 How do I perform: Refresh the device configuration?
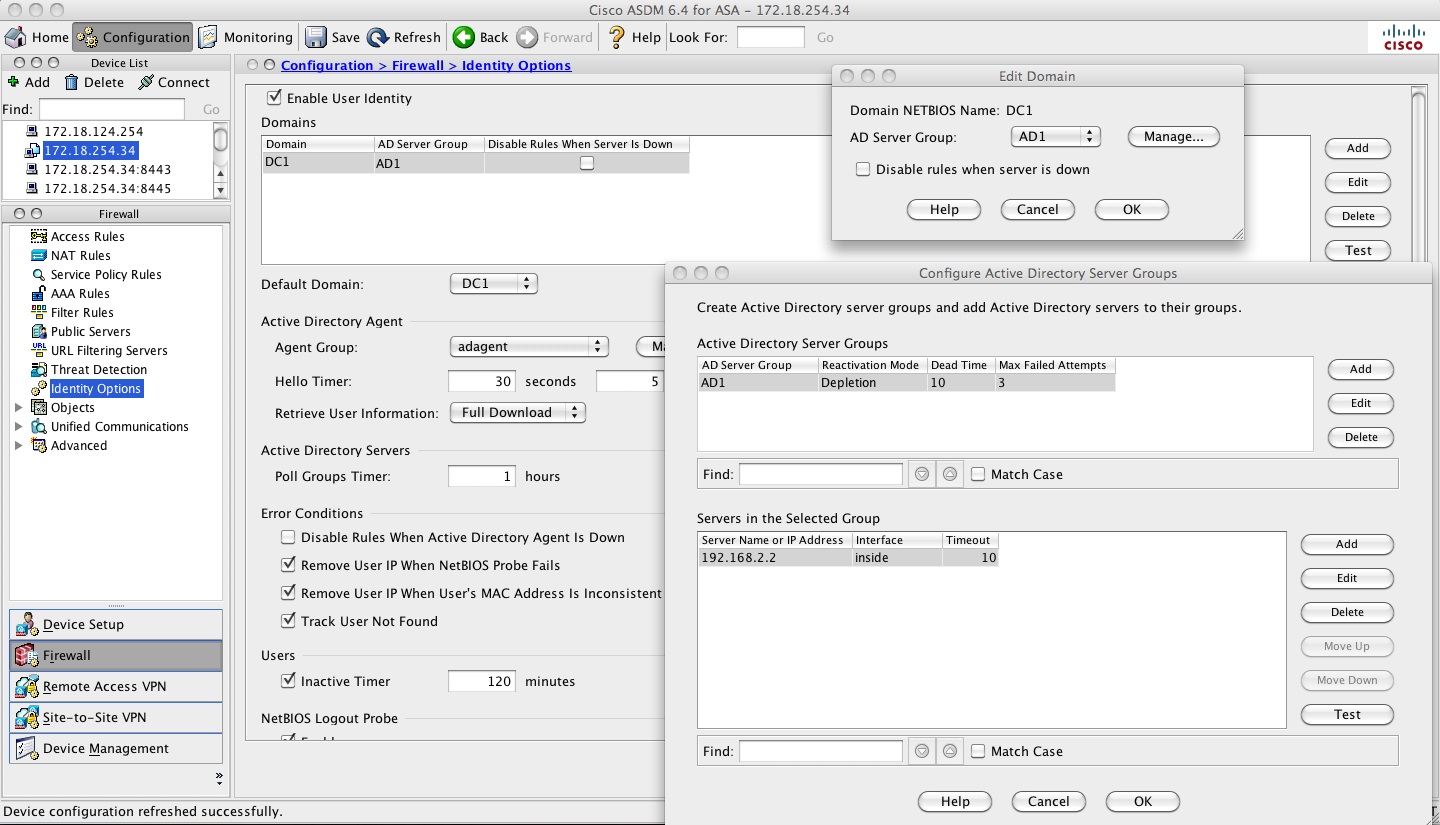click(404, 37)
